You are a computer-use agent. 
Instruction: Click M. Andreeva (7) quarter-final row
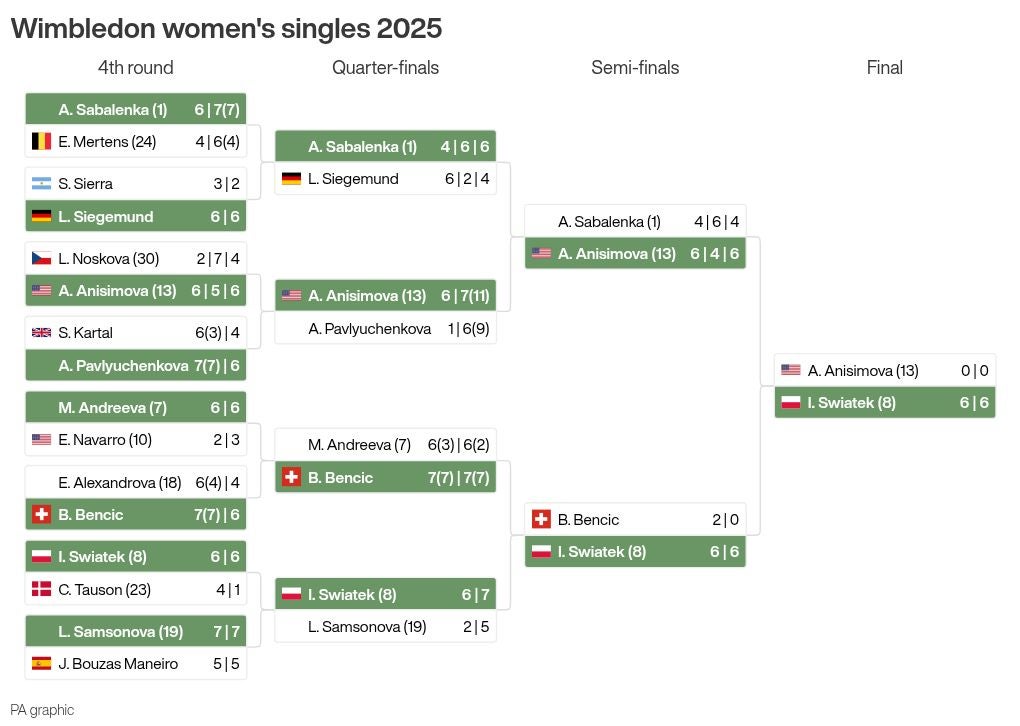click(x=386, y=445)
